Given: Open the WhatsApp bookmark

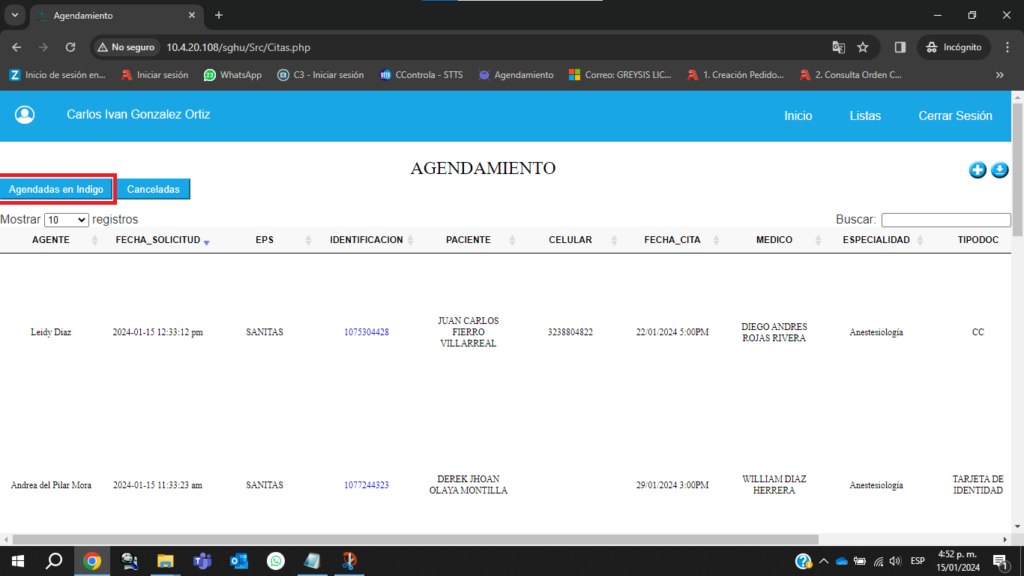Looking at the screenshot, I should coord(232,75).
